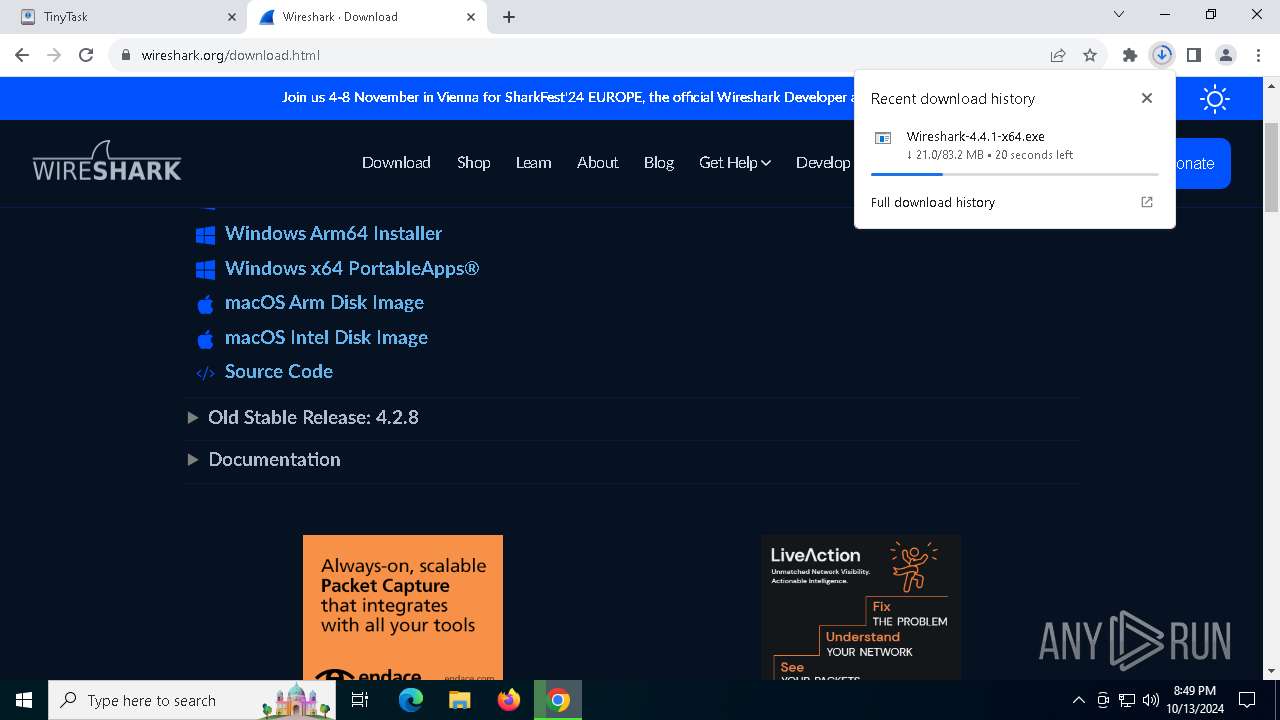Image resolution: width=1280 pixels, height=720 pixels.
Task: Click the Chrome taskbar icon
Action: [558, 700]
